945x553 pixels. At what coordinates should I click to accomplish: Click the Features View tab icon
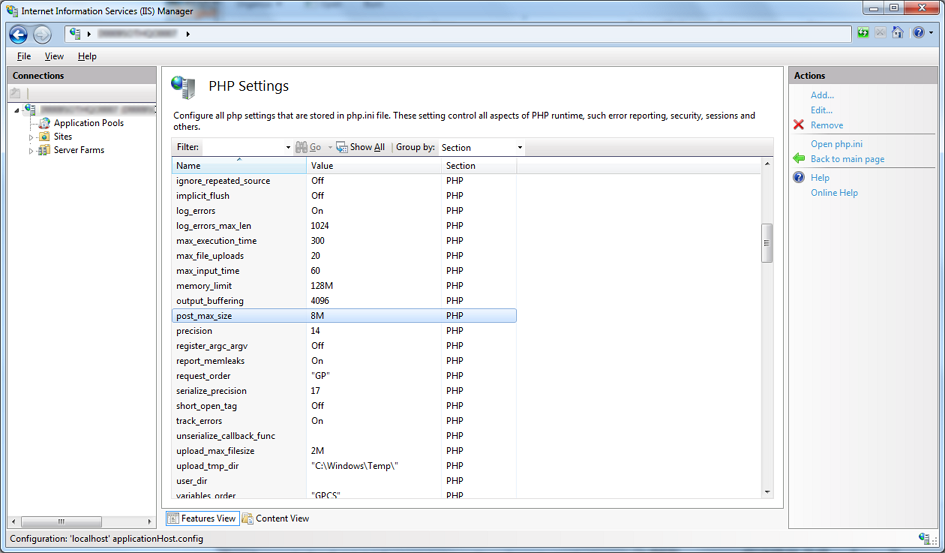click(173, 518)
